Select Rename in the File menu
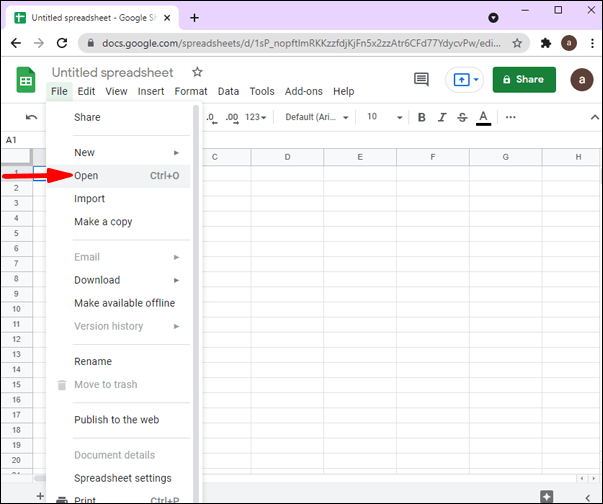 pos(119,362)
